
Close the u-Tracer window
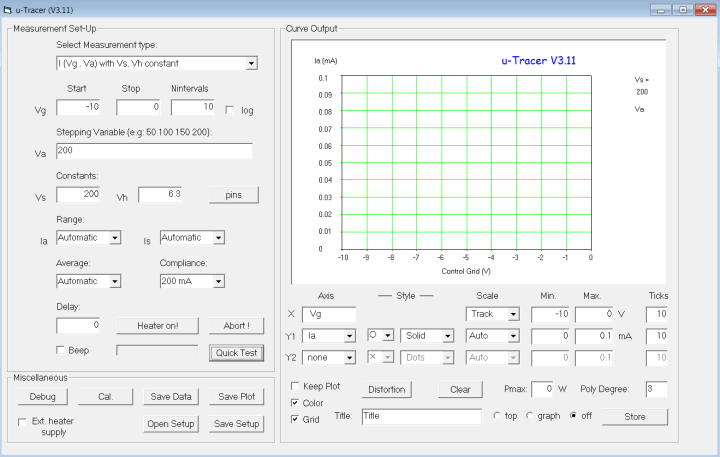(705, 10)
